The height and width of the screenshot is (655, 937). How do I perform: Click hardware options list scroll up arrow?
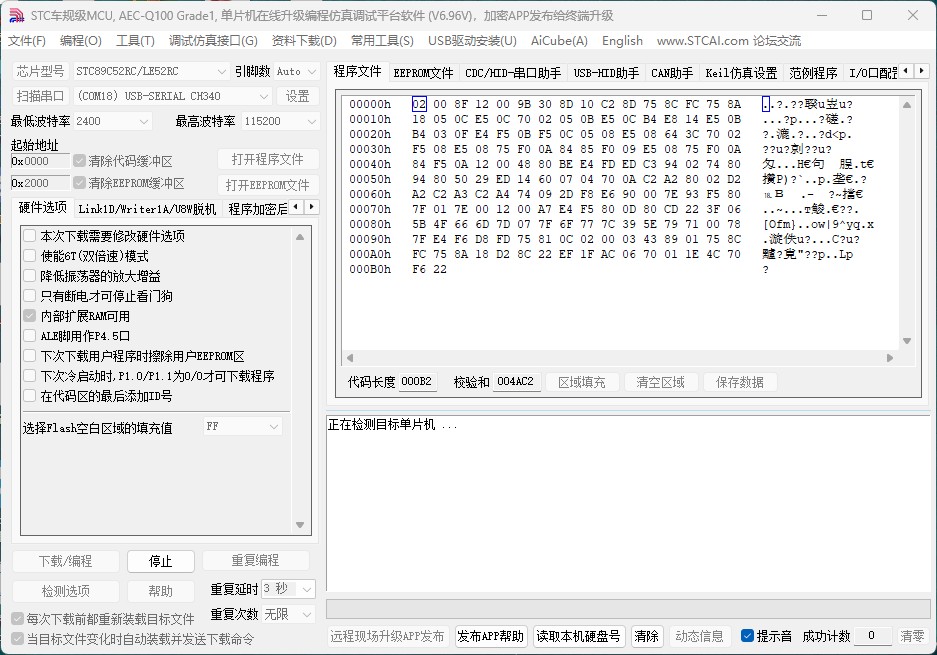[x=300, y=237]
